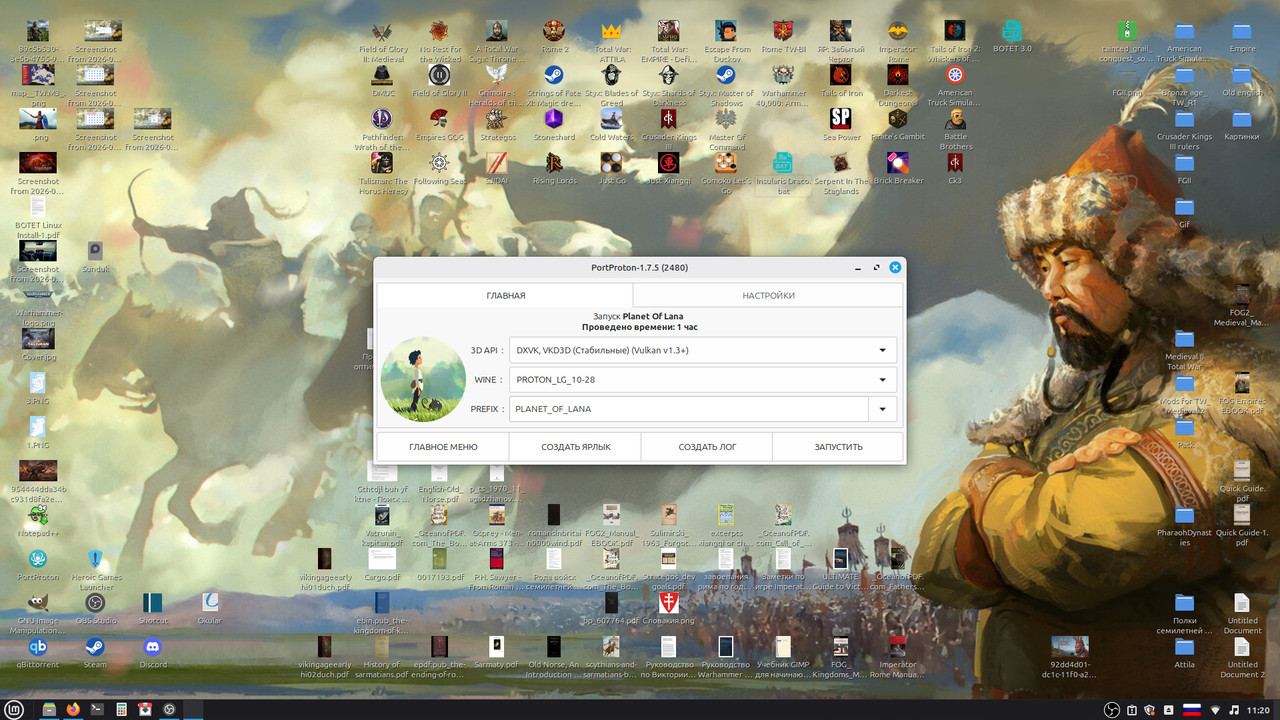The height and width of the screenshot is (720, 1280).
Task: Open the 3D API dropdown
Action: click(x=703, y=350)
